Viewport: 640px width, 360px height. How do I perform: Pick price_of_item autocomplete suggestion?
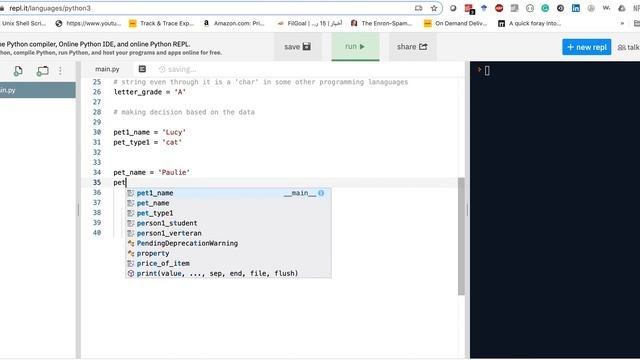coord(228,263)
